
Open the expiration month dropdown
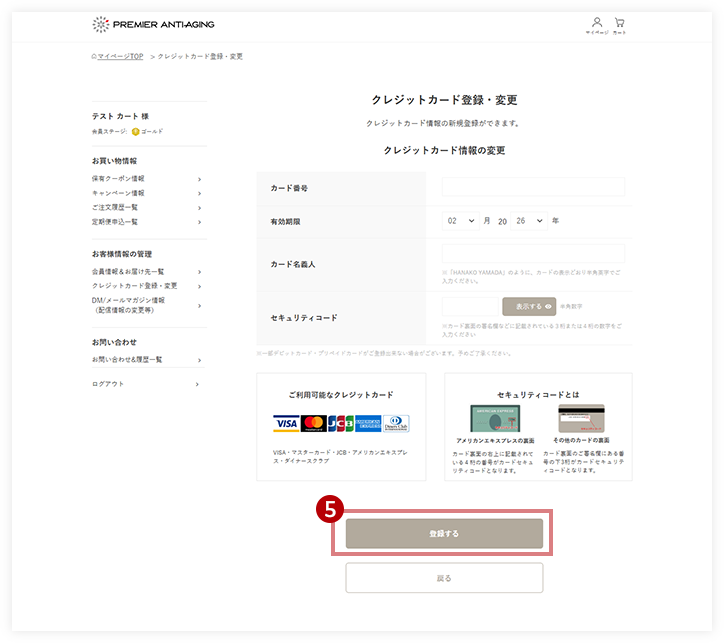461,221
